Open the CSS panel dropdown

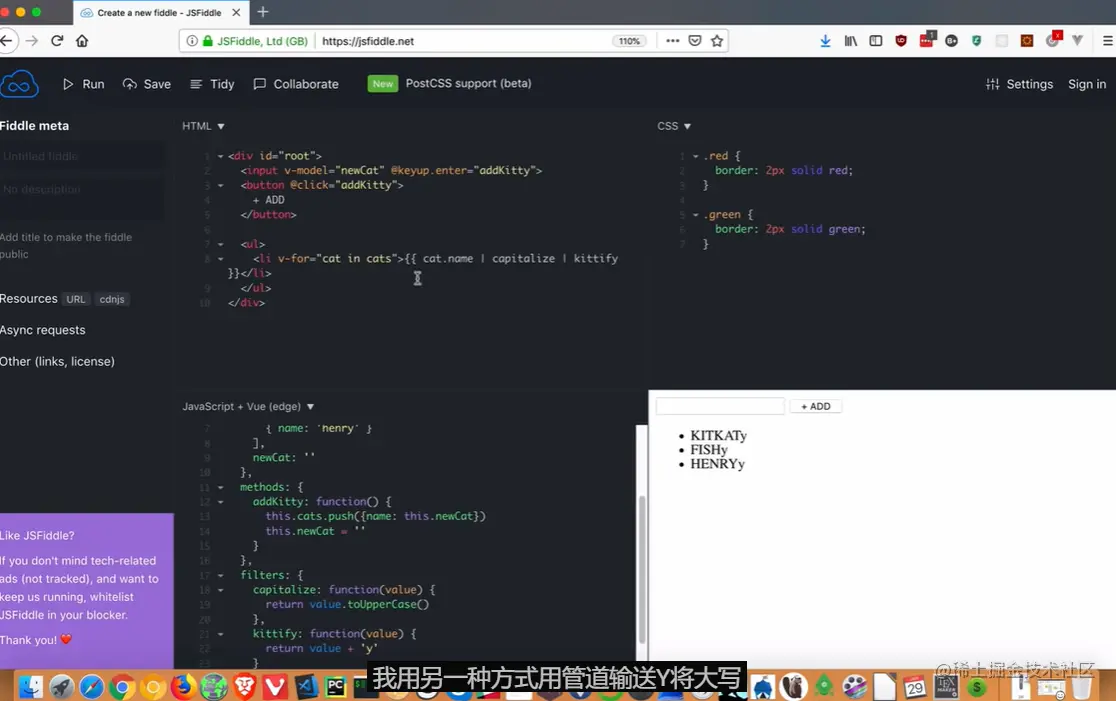click(x=673, y=126)
